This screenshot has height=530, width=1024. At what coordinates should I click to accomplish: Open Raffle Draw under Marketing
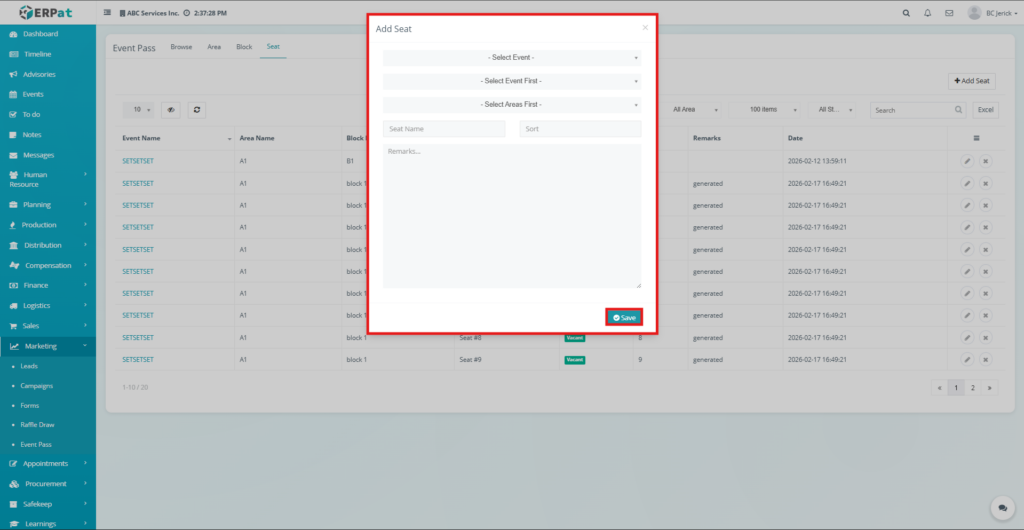pyautogui.click(x=37, y=425)
